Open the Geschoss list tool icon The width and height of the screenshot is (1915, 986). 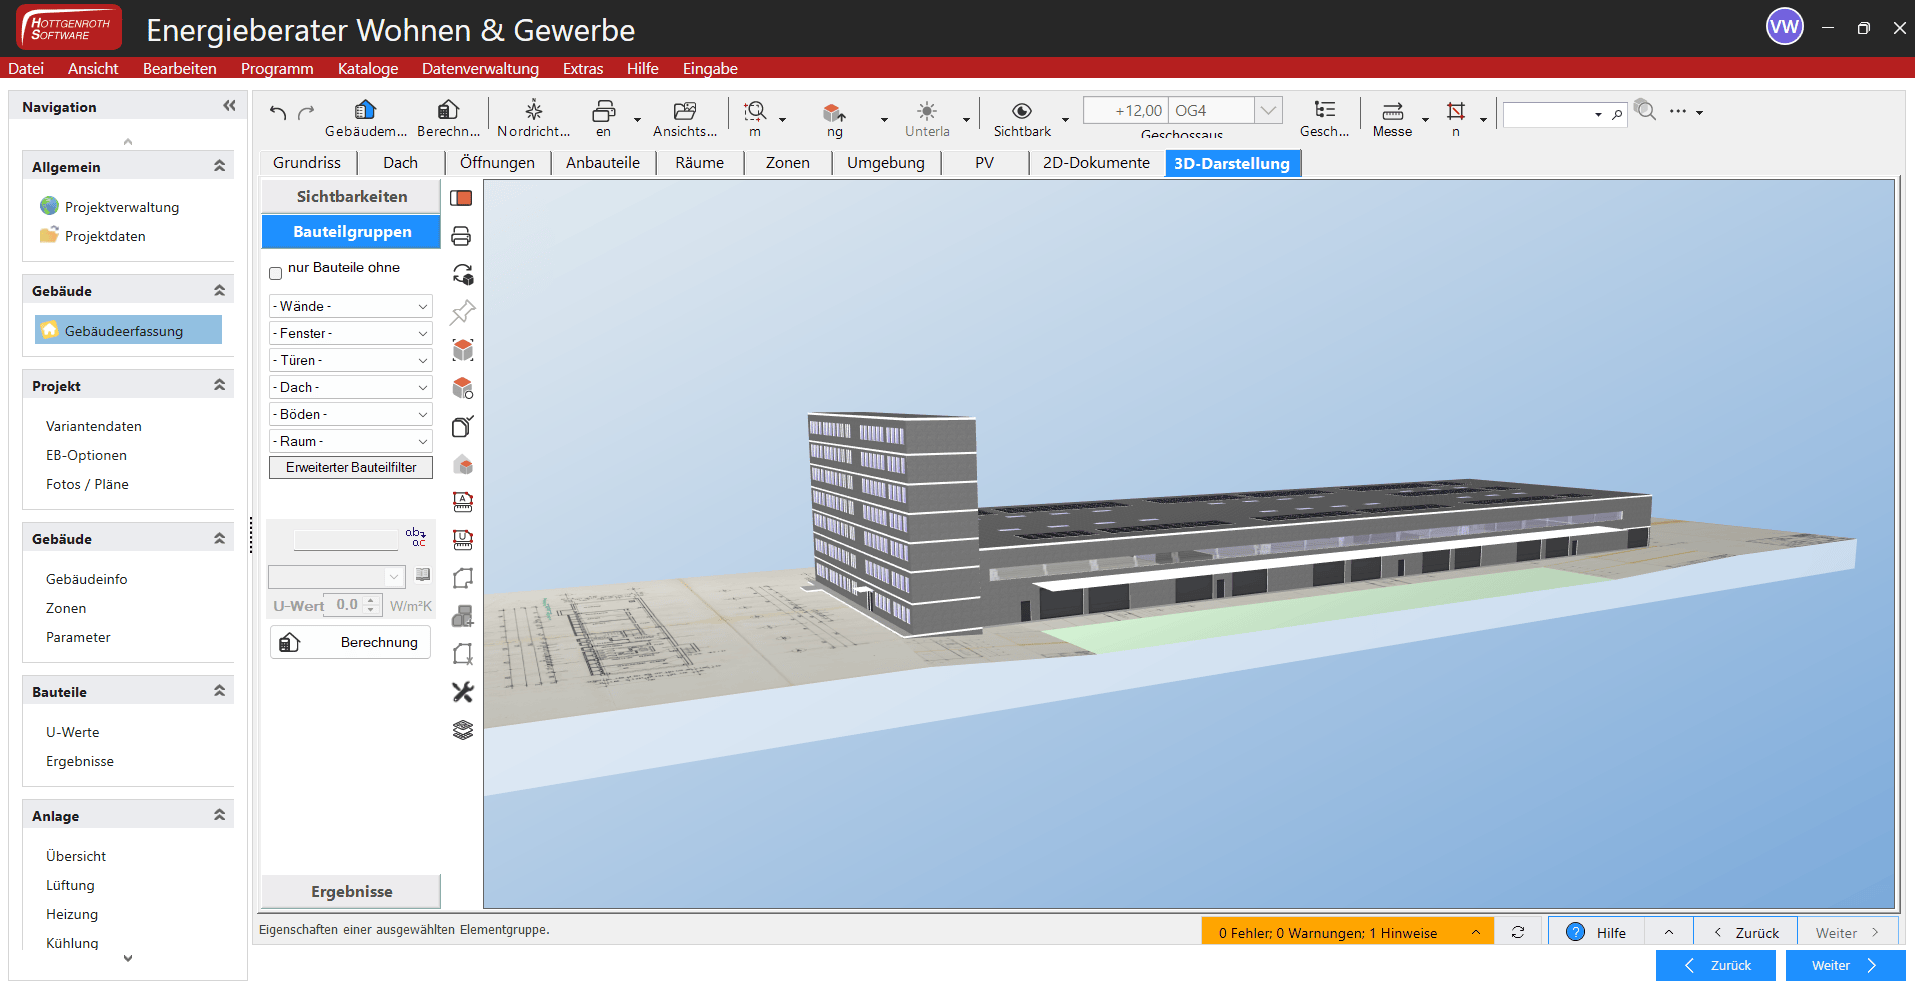[1325, 110]
